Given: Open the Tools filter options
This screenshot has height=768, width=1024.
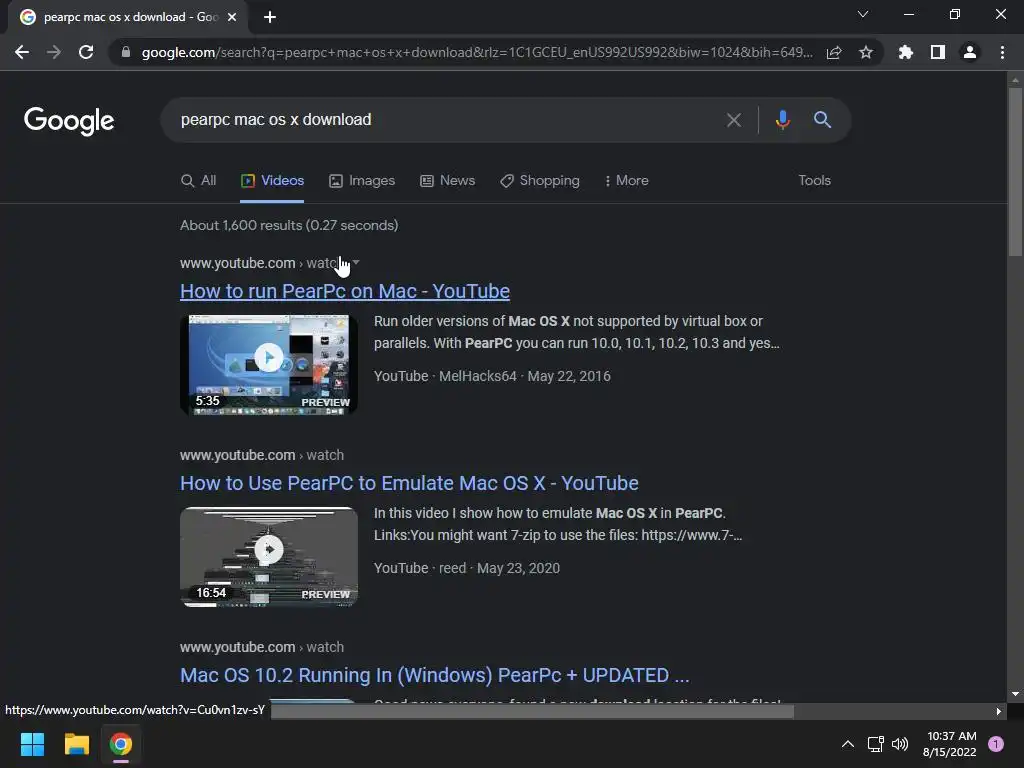Looking at the screenshot, I should 814,181.
